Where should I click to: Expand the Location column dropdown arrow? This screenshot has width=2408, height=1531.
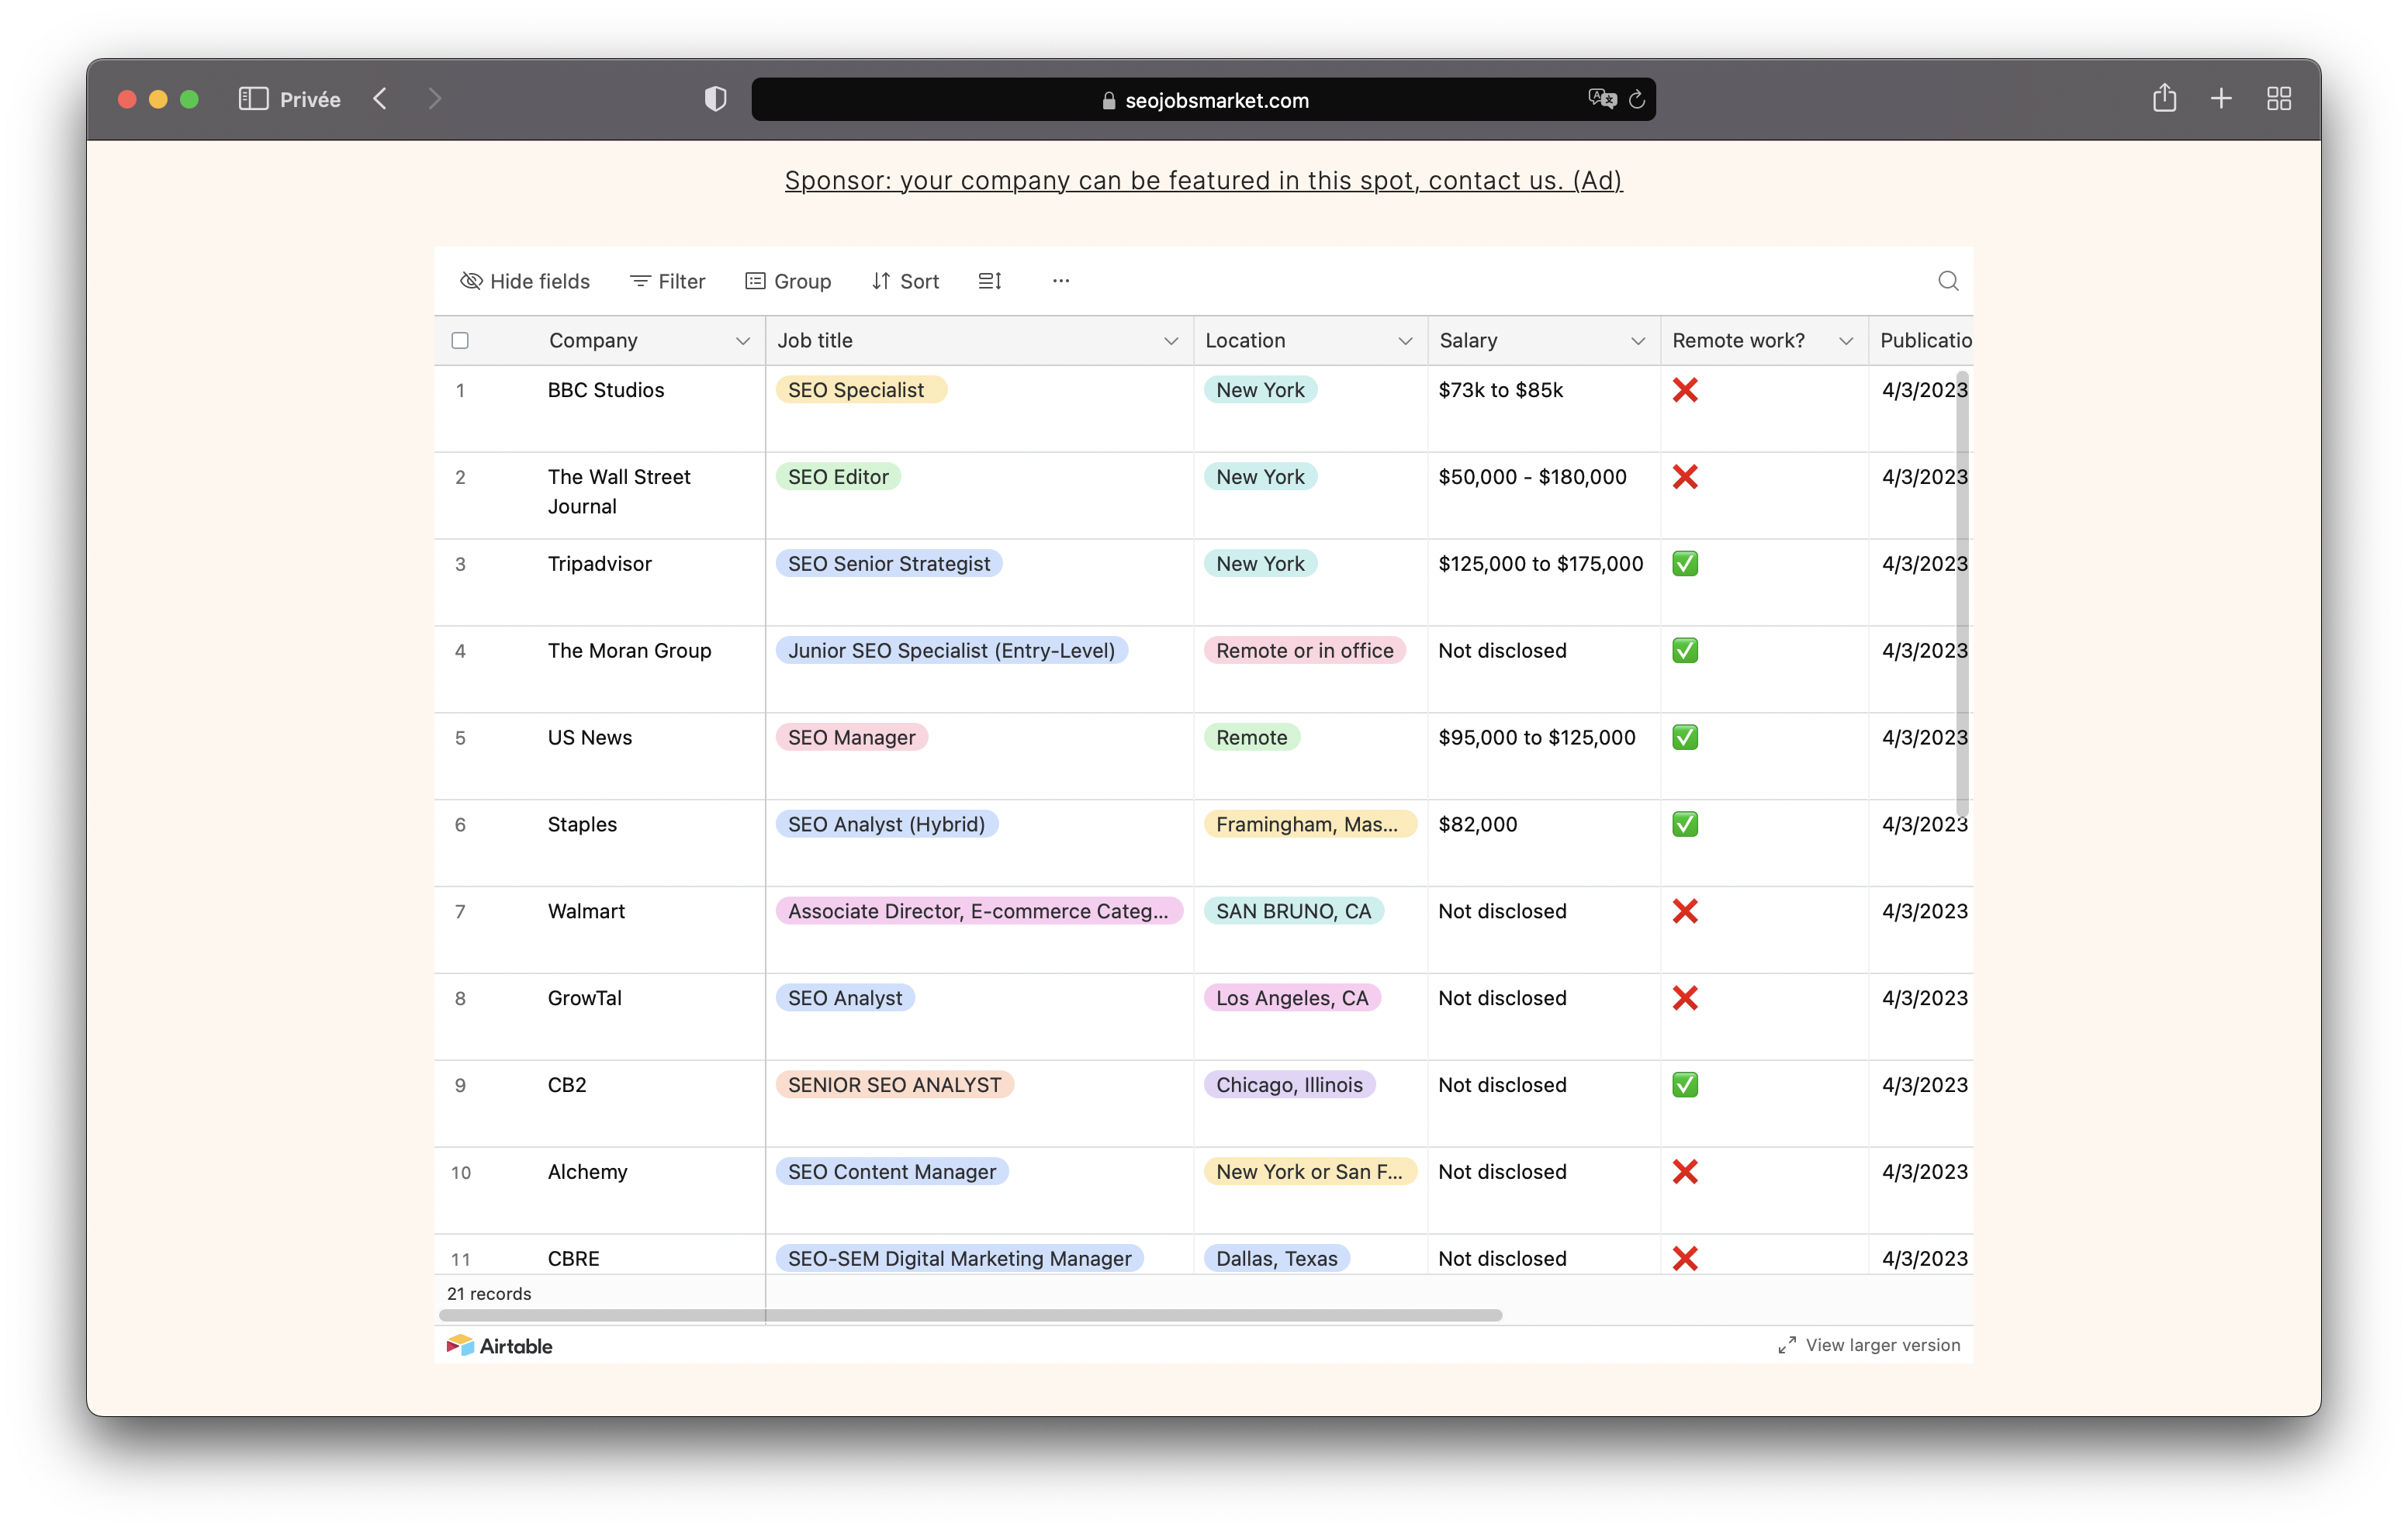click(x=1405, y=341)
